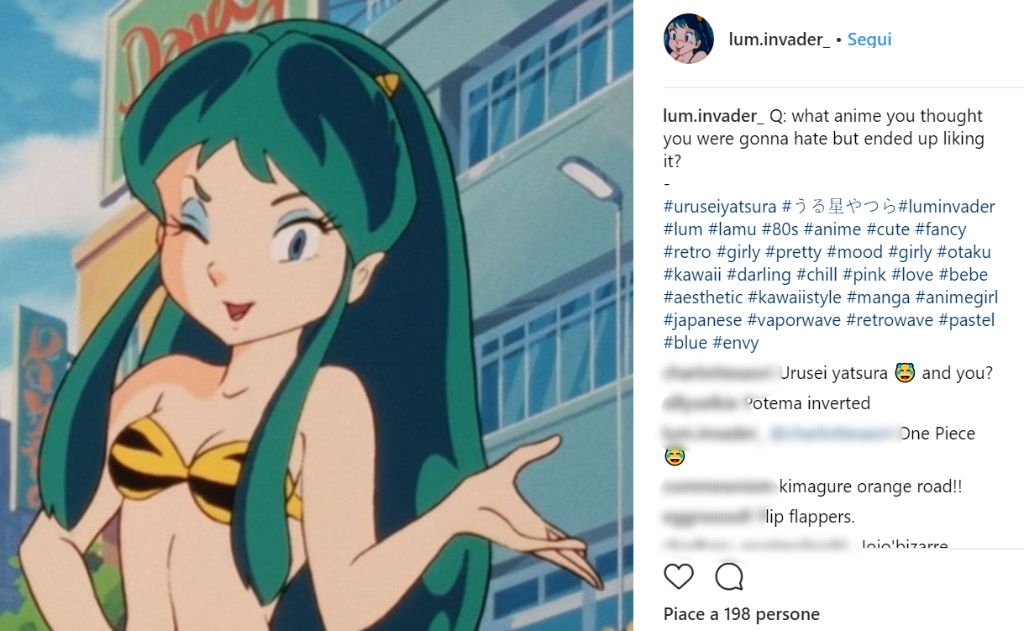
Task: Open the #vaporwave hashtag
Action: (793, 320)
